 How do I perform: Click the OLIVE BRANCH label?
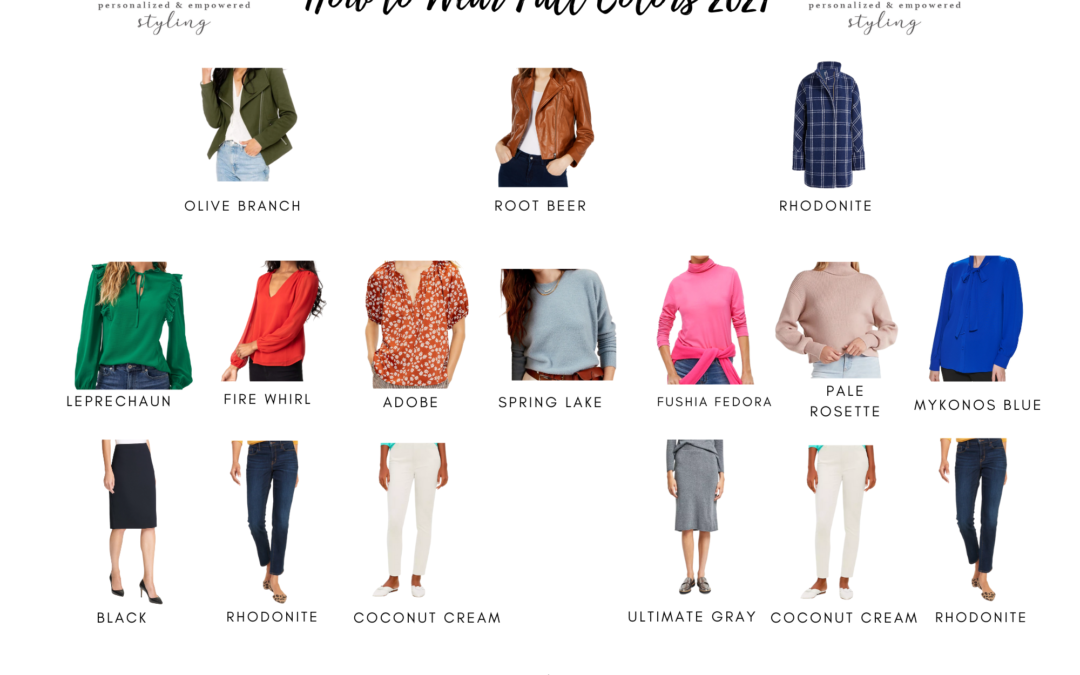[x=242, y=206]
